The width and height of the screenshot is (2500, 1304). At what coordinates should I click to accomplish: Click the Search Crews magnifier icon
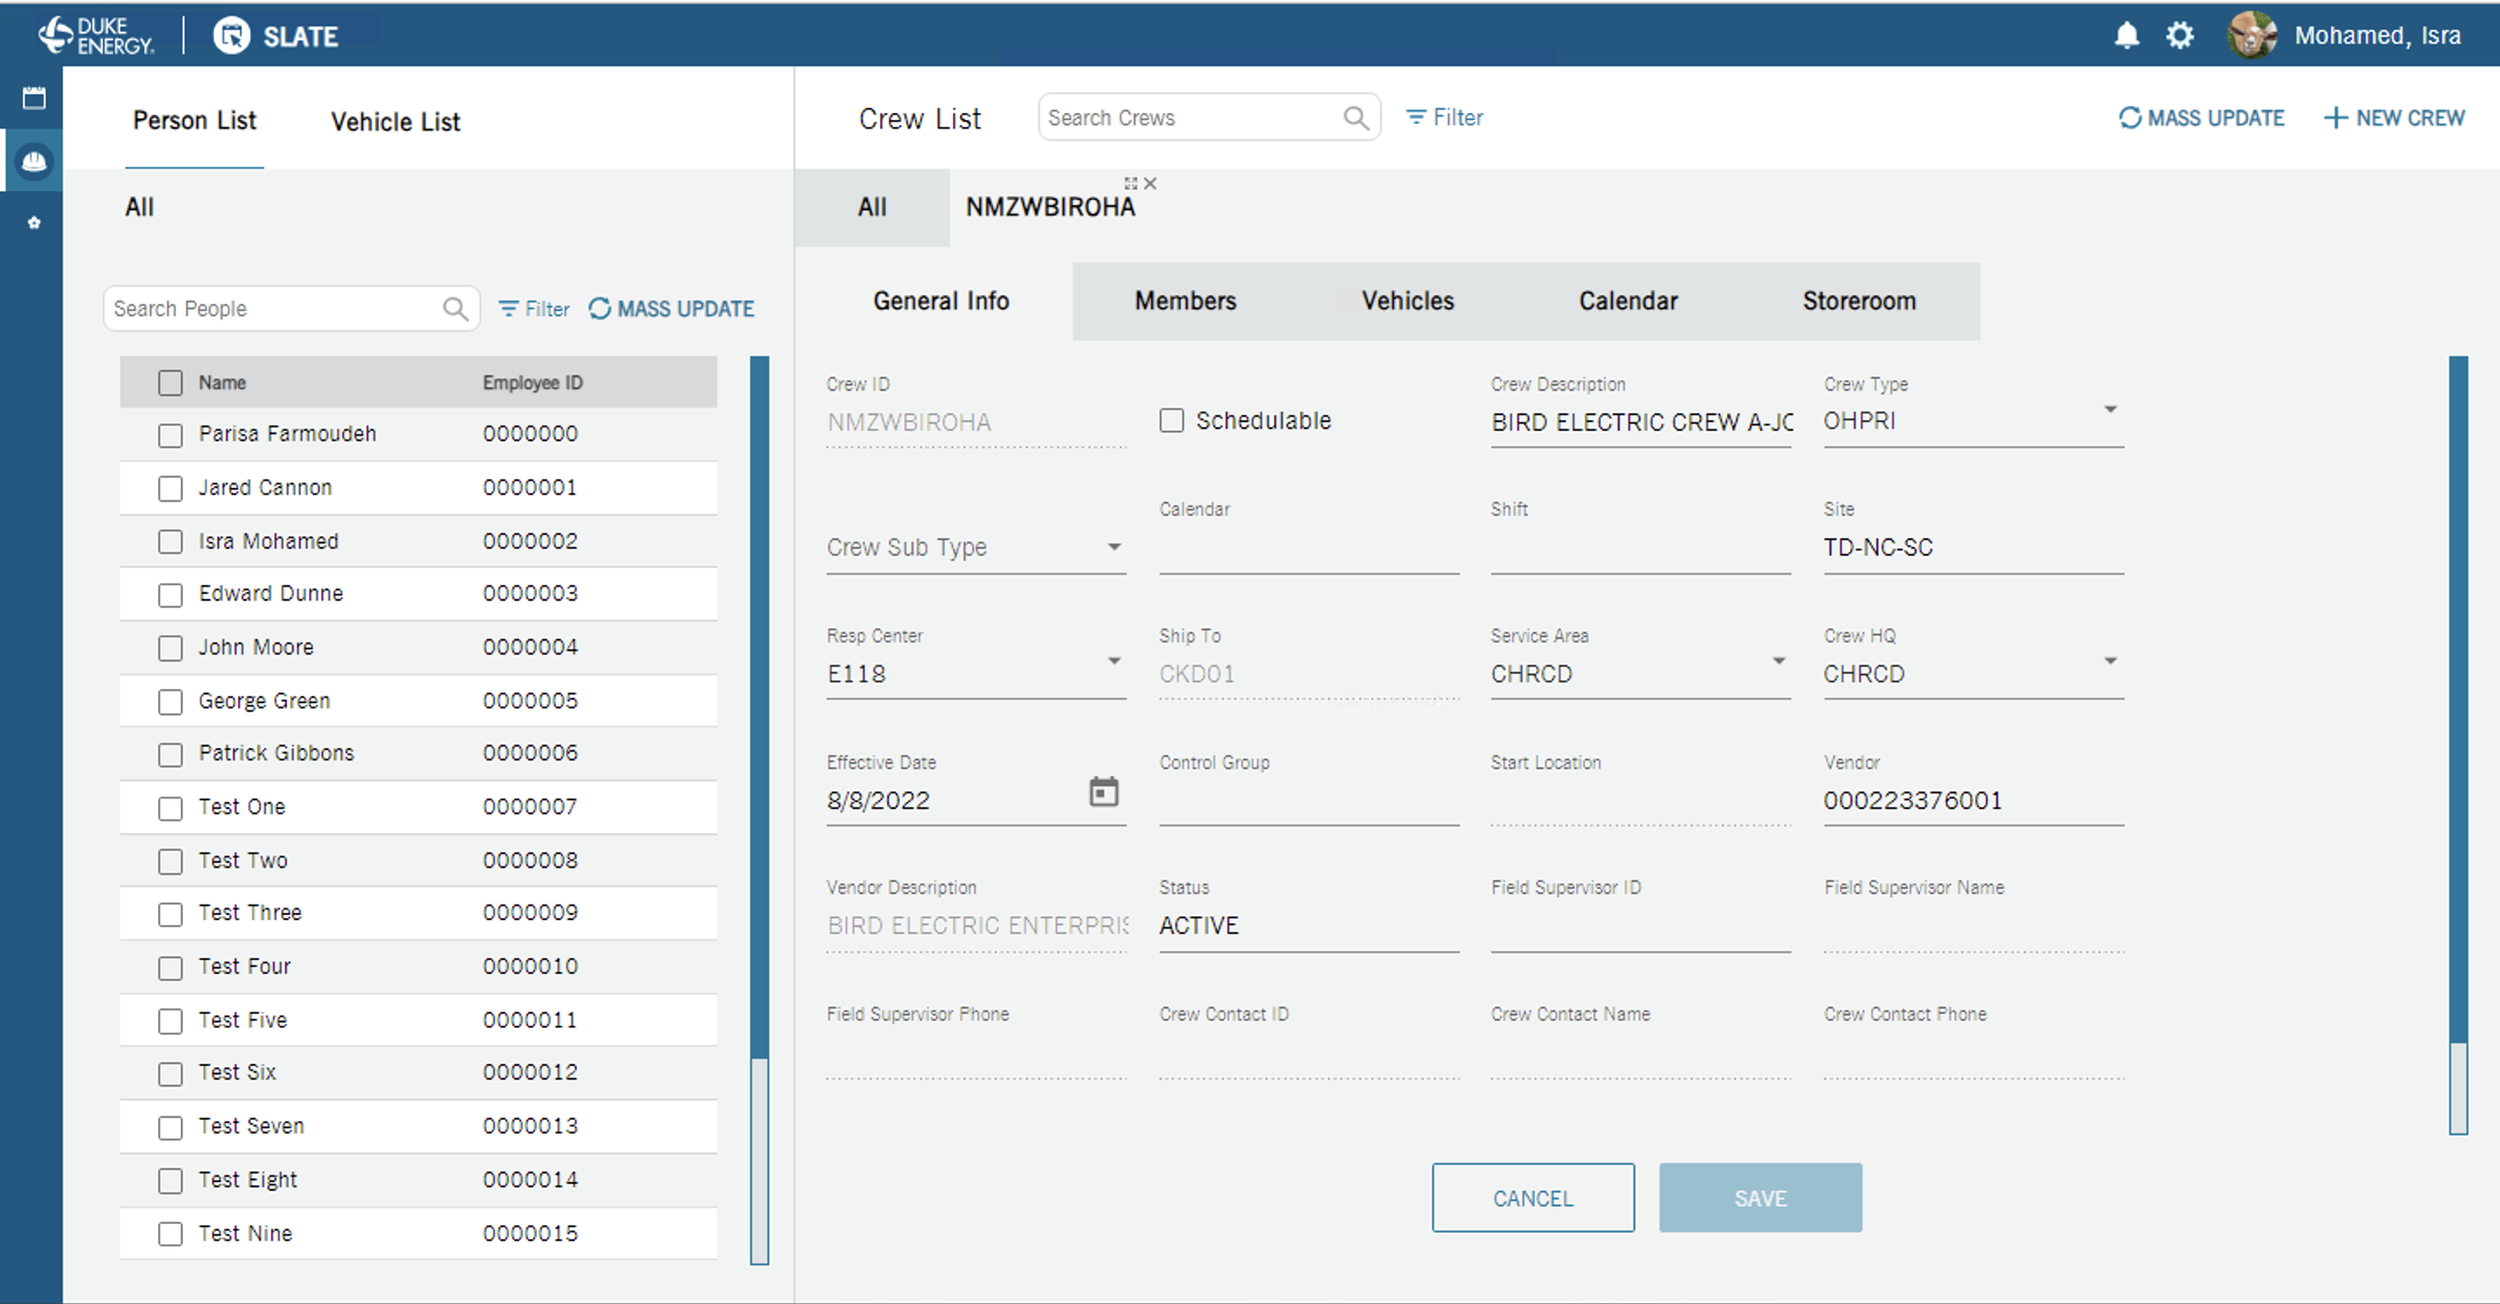pos(1355,118)
